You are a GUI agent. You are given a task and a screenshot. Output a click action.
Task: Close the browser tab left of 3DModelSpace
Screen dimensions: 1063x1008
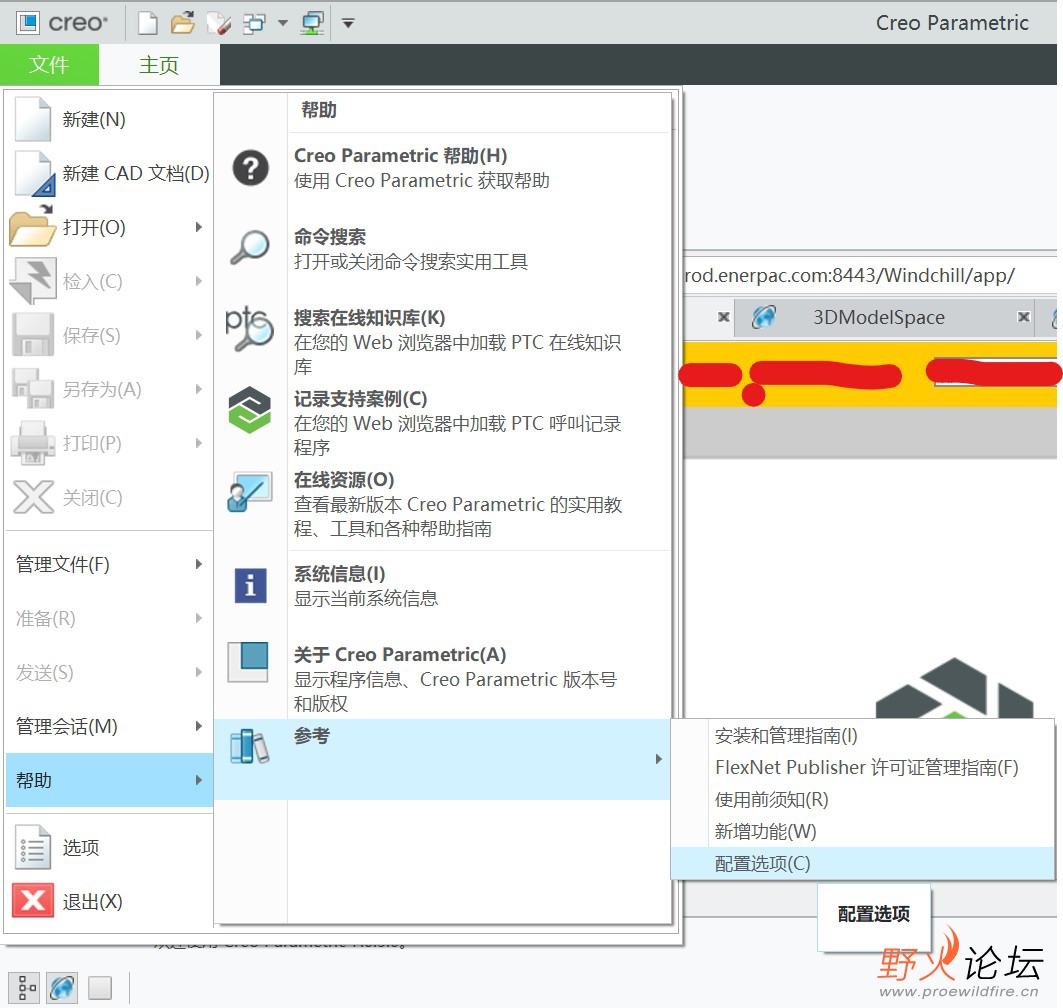point(723,317)
